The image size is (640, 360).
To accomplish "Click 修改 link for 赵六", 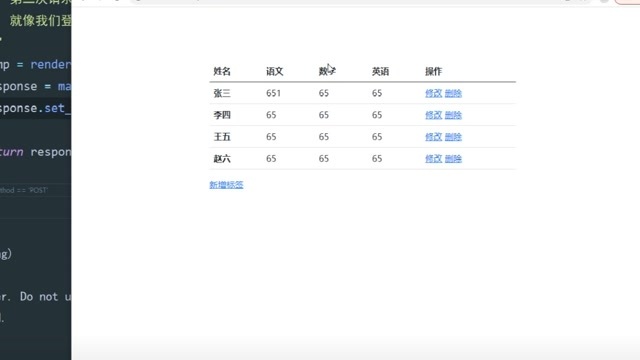I will [x=433, y=158].
